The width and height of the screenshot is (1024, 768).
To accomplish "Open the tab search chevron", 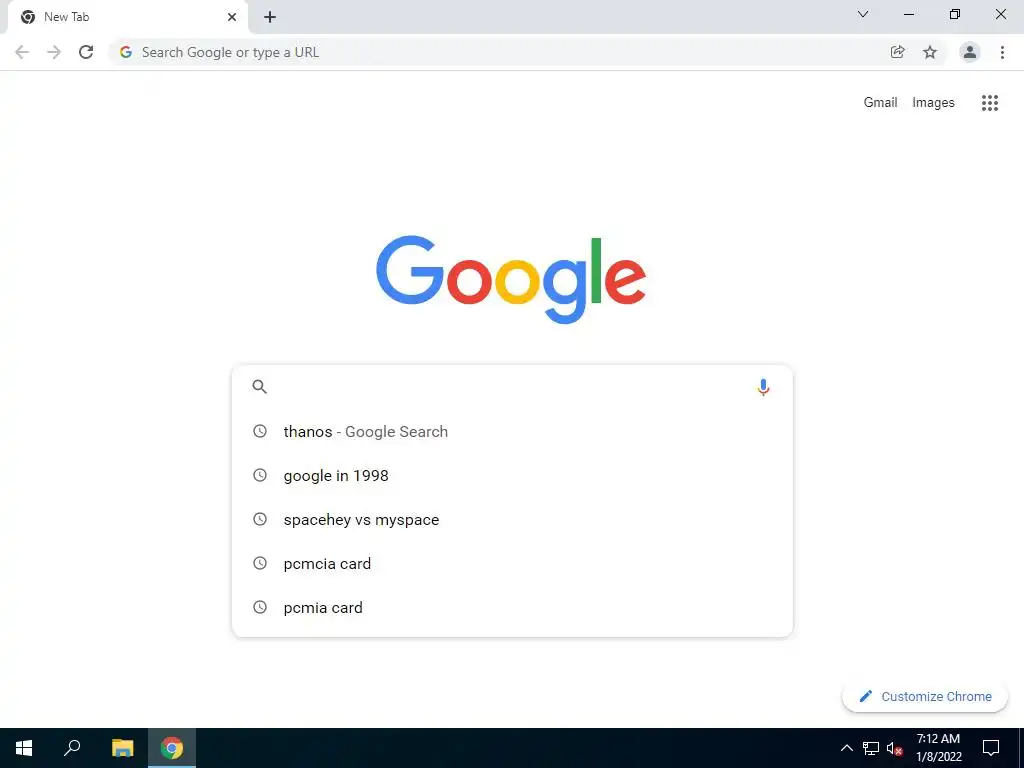I will pos(863,14).
